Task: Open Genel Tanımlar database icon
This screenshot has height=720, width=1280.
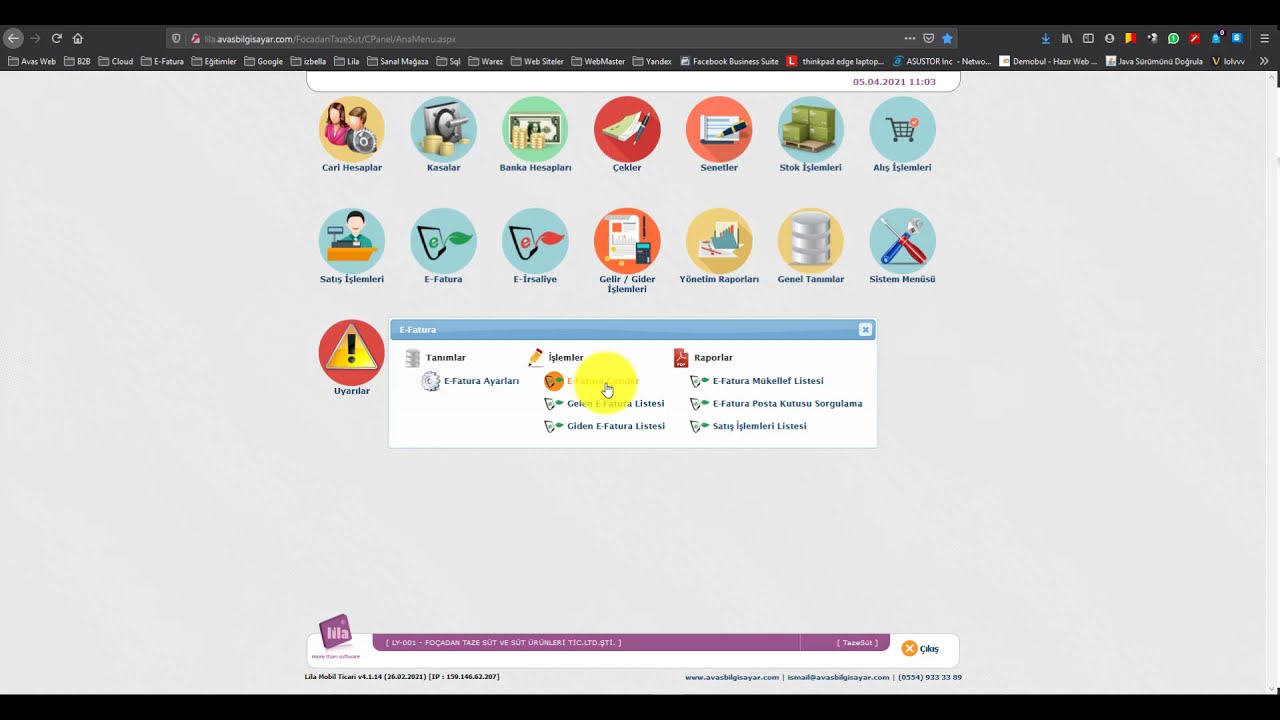Action: coord(810,241)
